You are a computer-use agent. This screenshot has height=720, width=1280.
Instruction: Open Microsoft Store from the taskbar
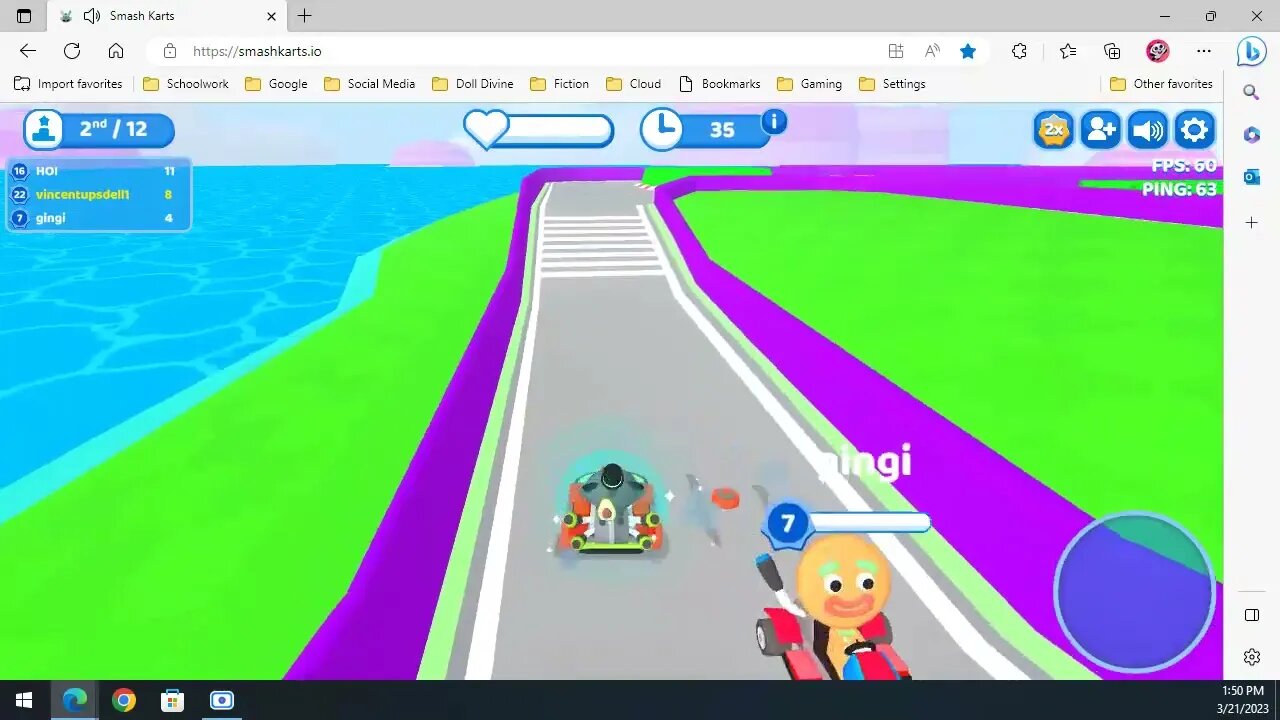click(173, 700)
